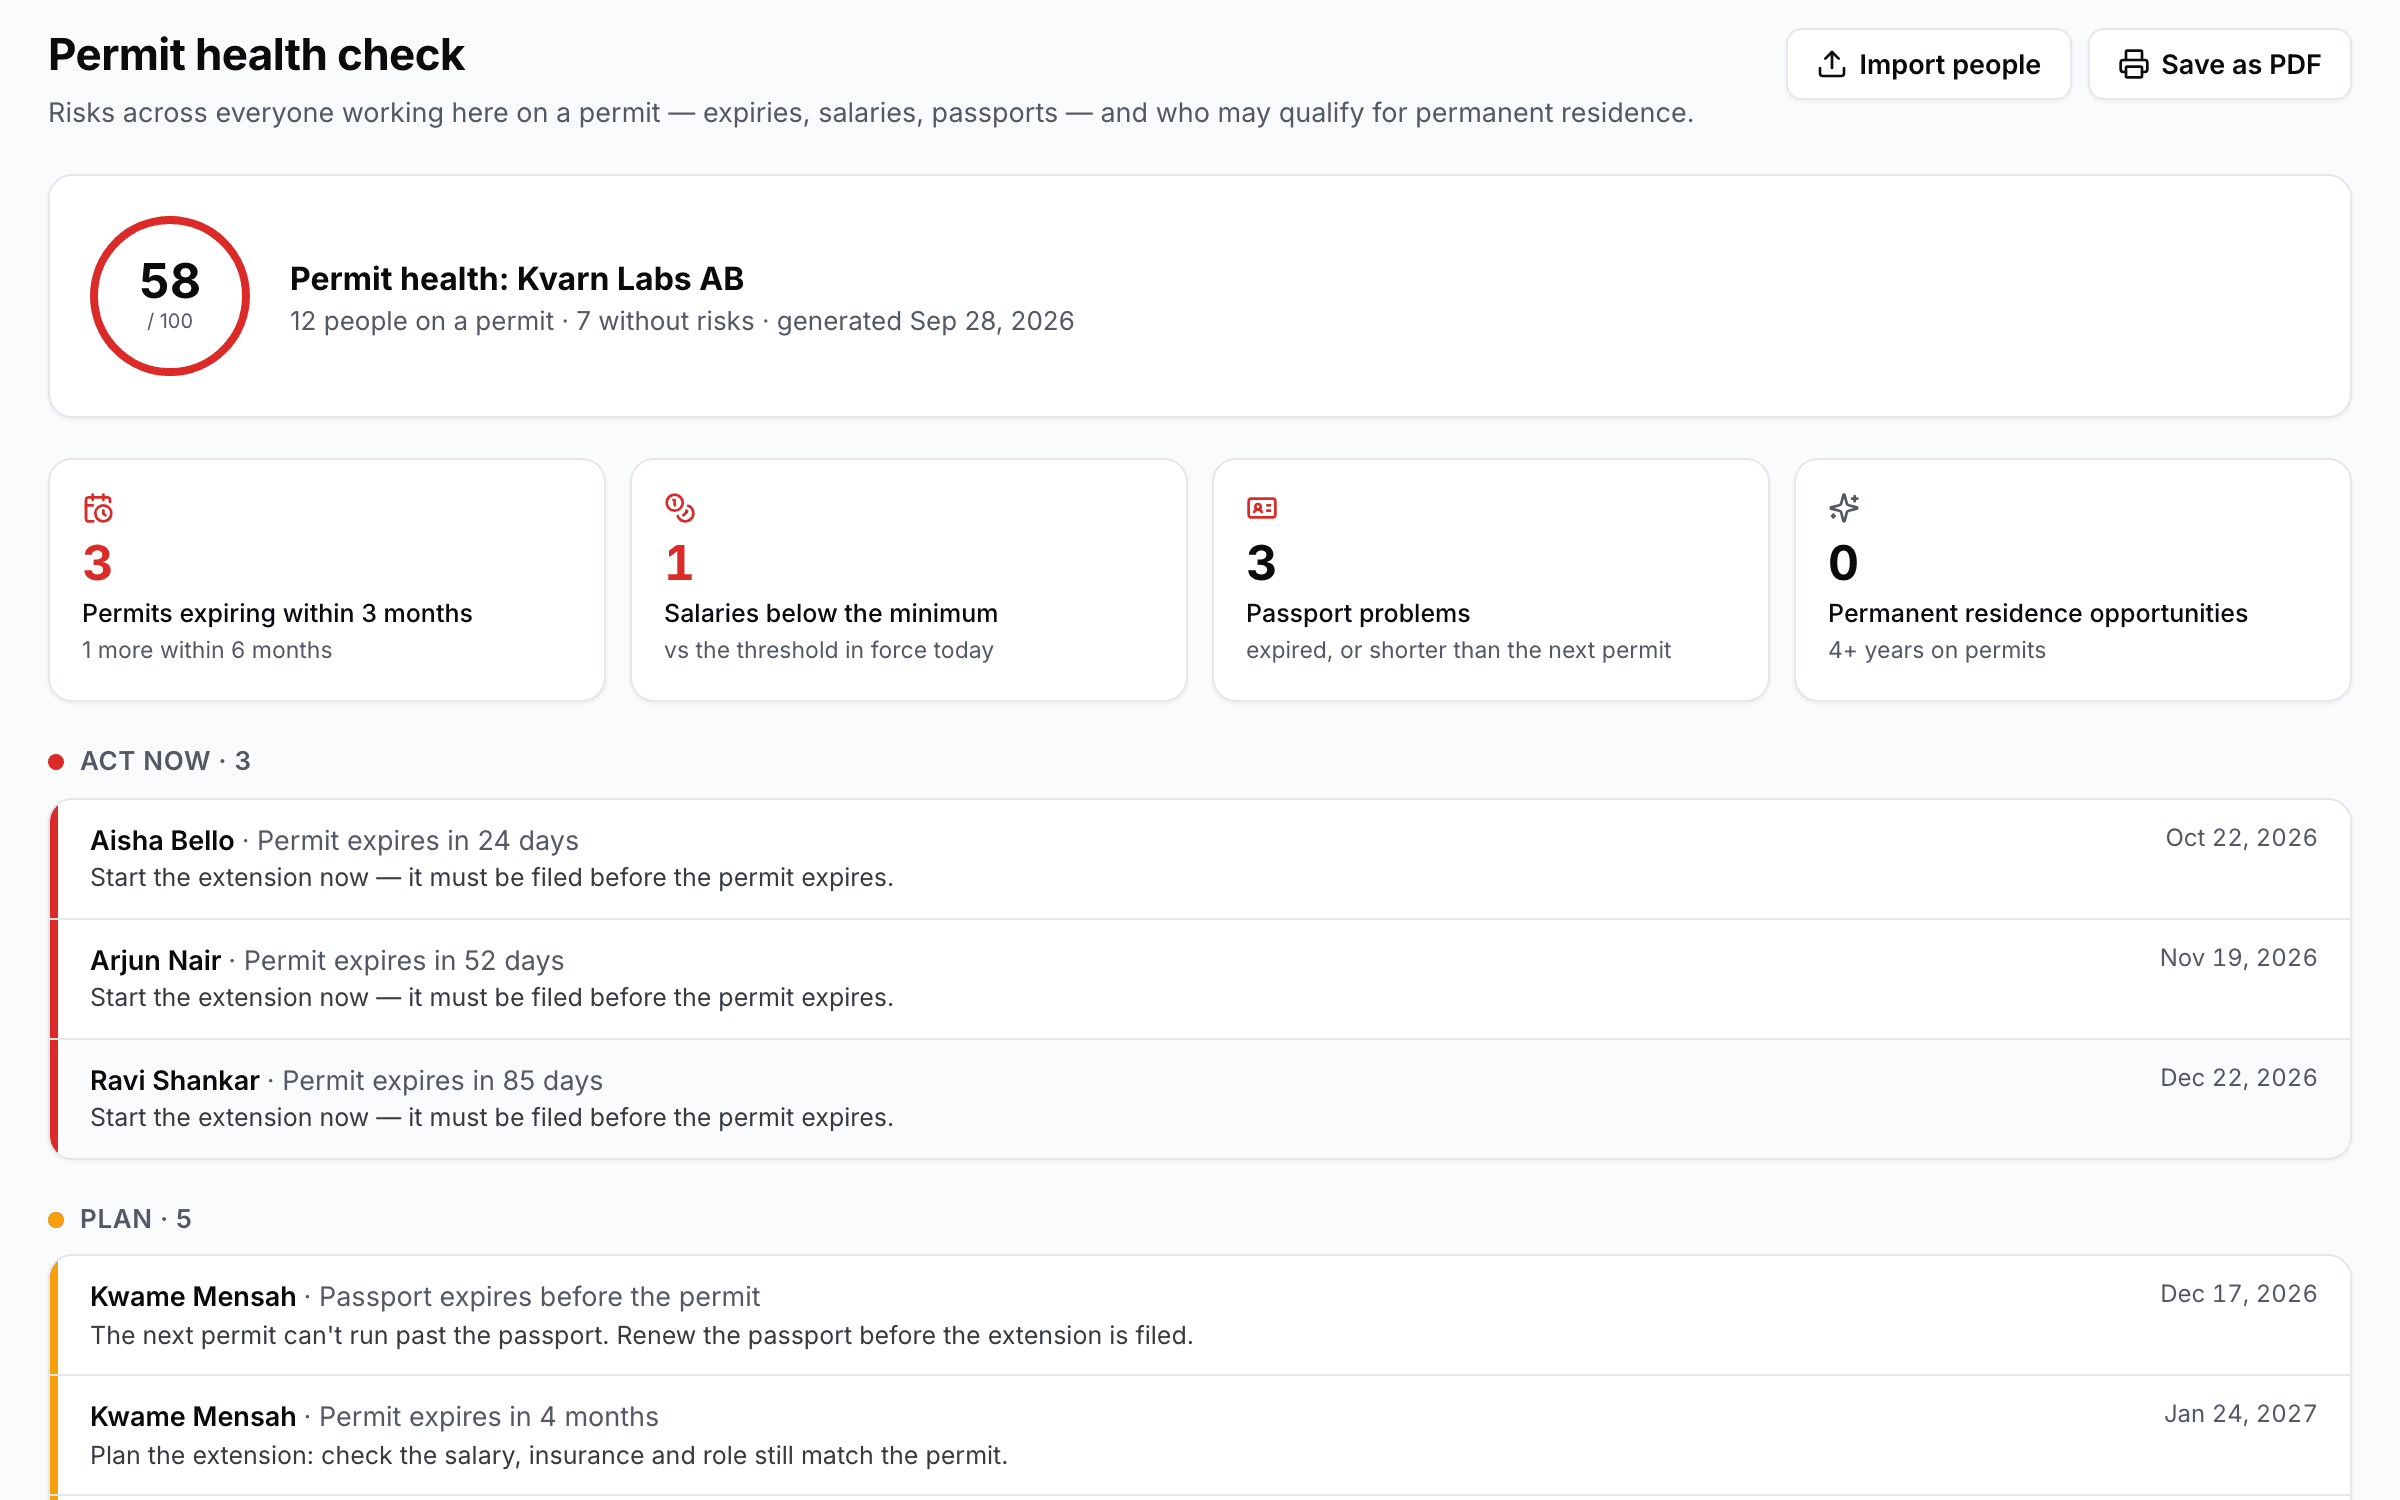Viewport: 2400px width, 1500px height.
Task: Open the Passport problems card
Action: tap(1491, 580)
